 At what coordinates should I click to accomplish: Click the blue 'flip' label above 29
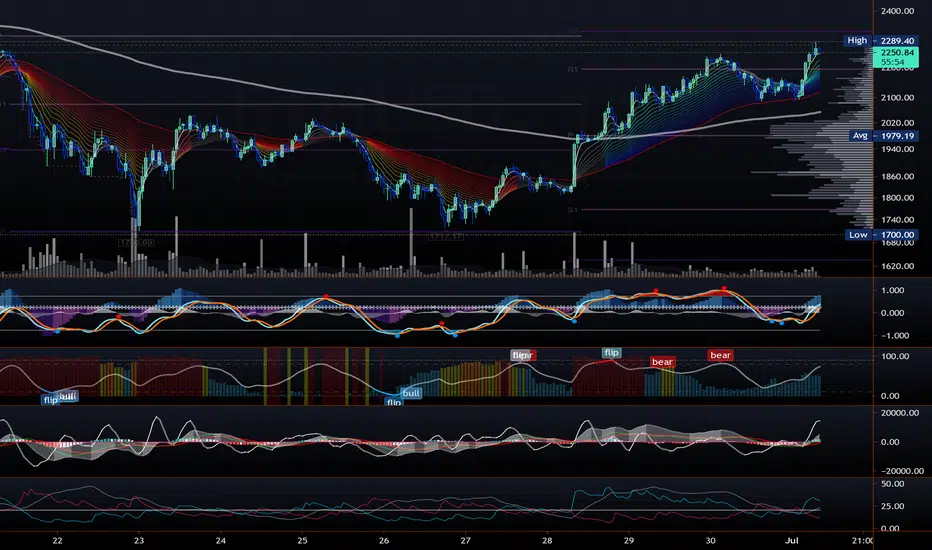pos(612,353)
